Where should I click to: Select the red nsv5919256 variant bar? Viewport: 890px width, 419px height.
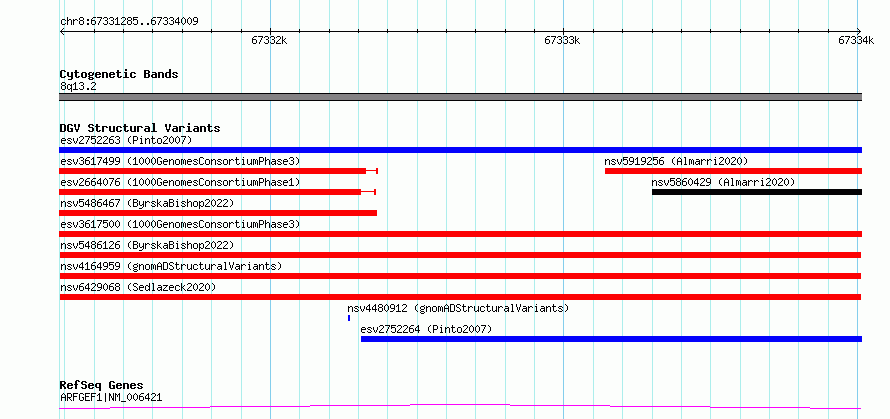pos(733,171)
